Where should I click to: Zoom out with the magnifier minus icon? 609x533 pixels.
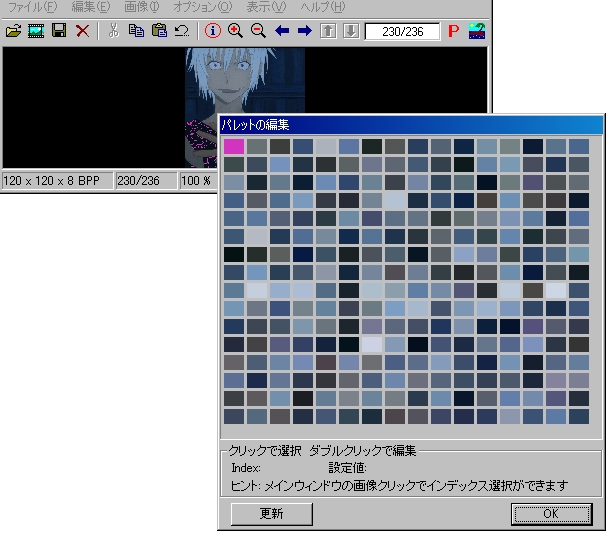point(258,31)
